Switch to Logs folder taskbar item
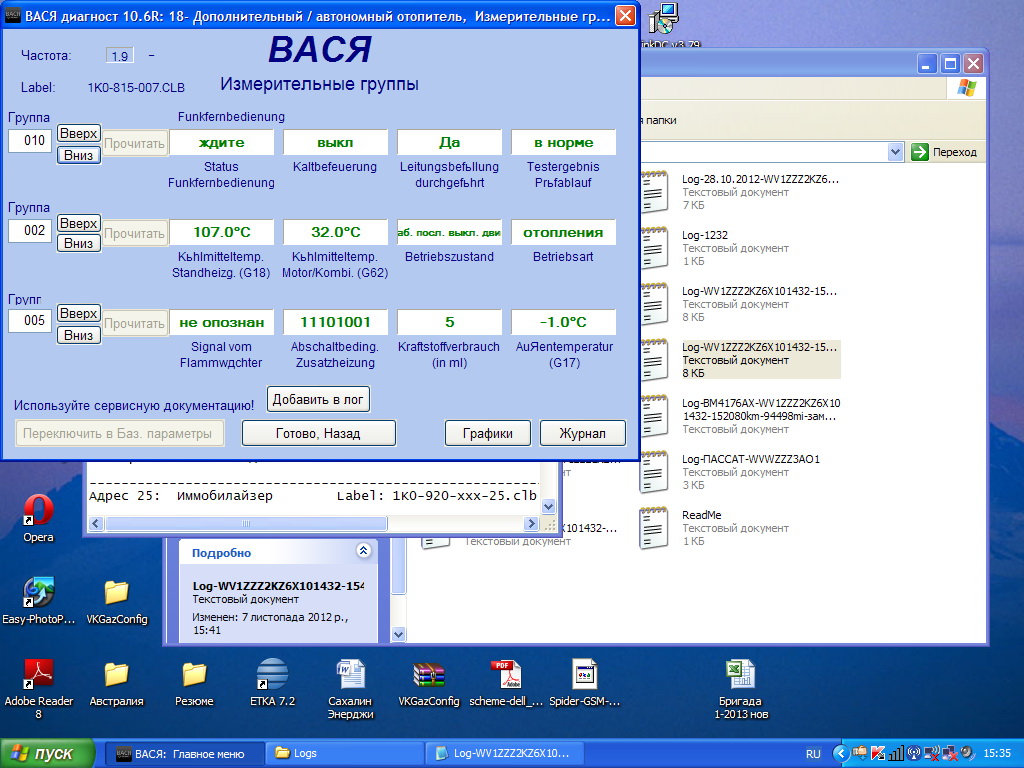The image size is (1024, 768). [x=344, y=754]
